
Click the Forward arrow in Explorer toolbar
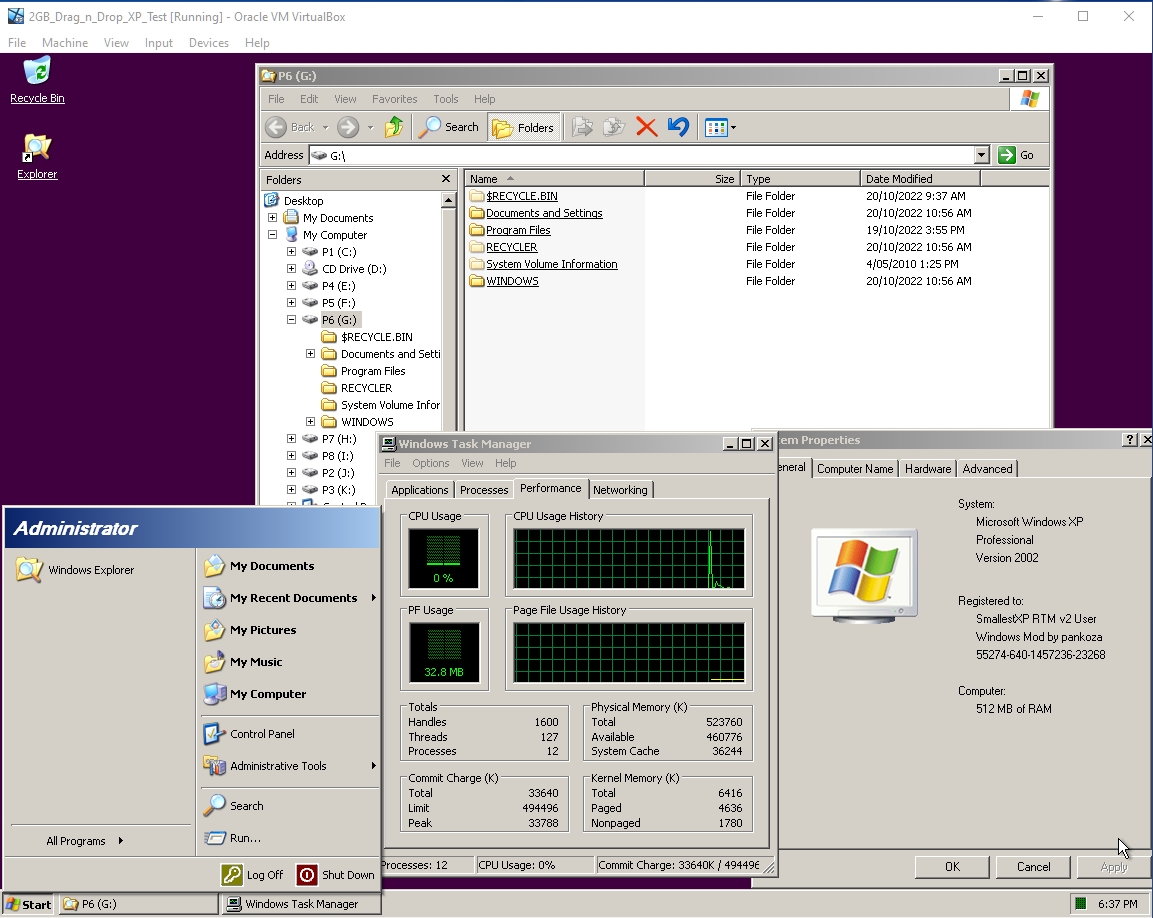point(348,127)
